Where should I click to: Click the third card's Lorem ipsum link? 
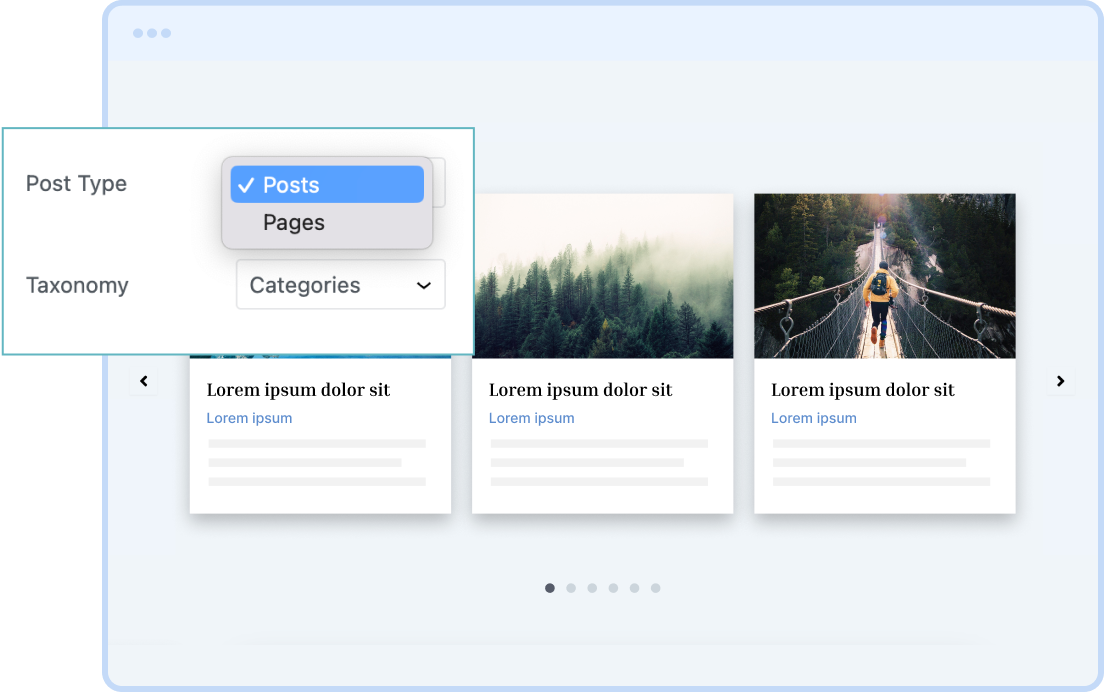813,418
